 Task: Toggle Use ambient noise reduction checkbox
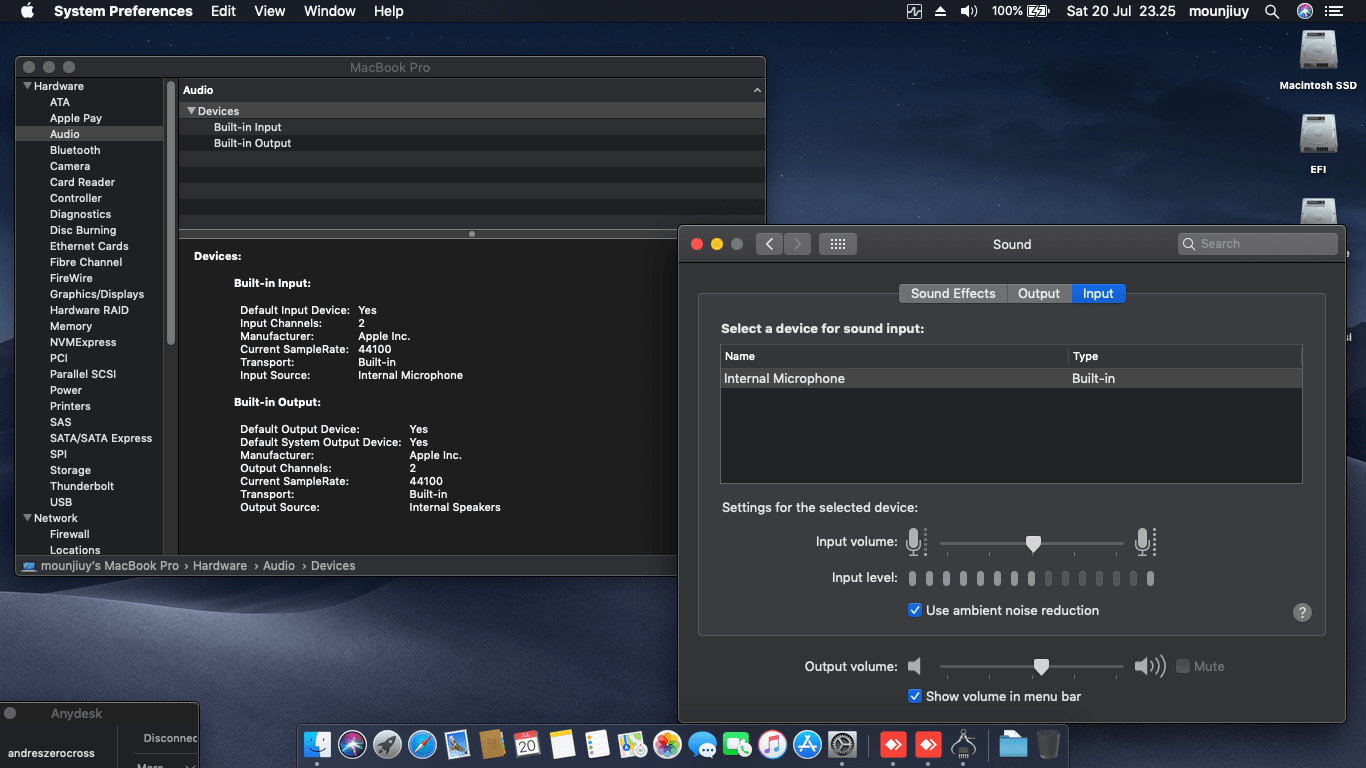click(x=914, y=610)
